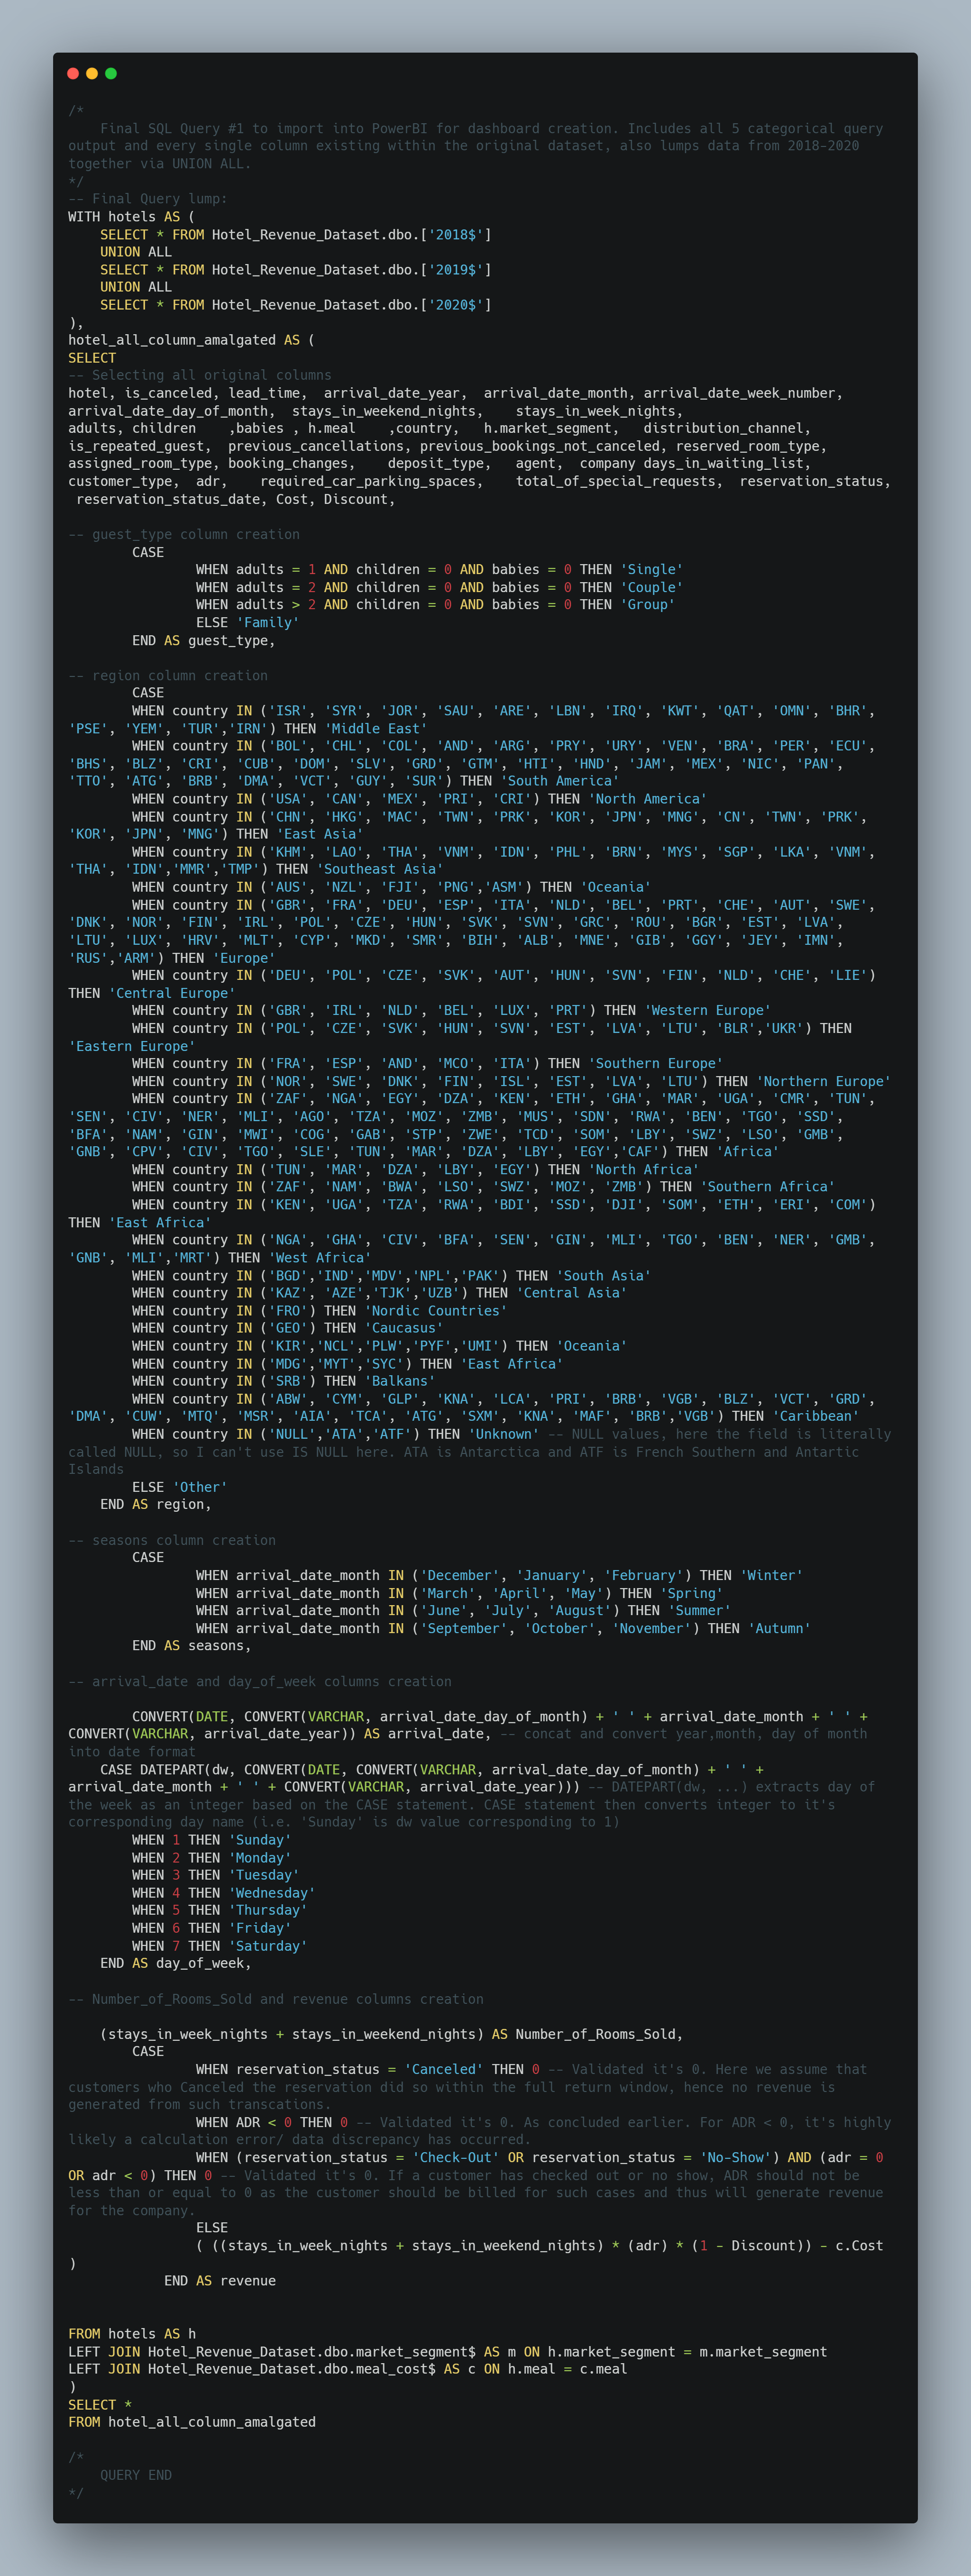Screen dimensions: 971x2576
Task: Click the red close dot
Action: pos(73,73)
